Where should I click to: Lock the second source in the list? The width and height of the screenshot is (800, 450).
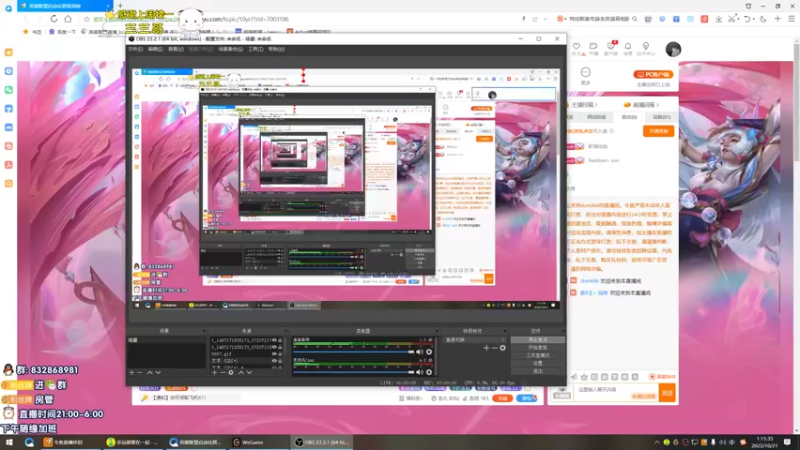[x=280, y=346]
